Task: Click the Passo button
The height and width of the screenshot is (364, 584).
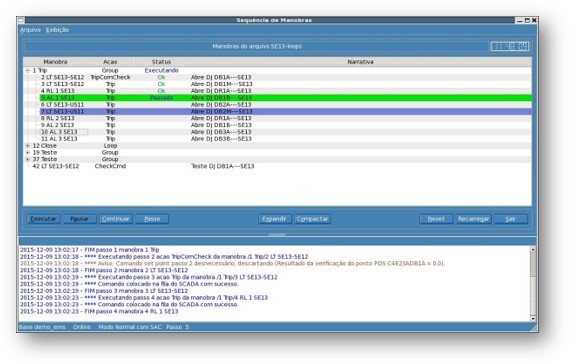Action: pyautogui.click(x=152, y=219)
